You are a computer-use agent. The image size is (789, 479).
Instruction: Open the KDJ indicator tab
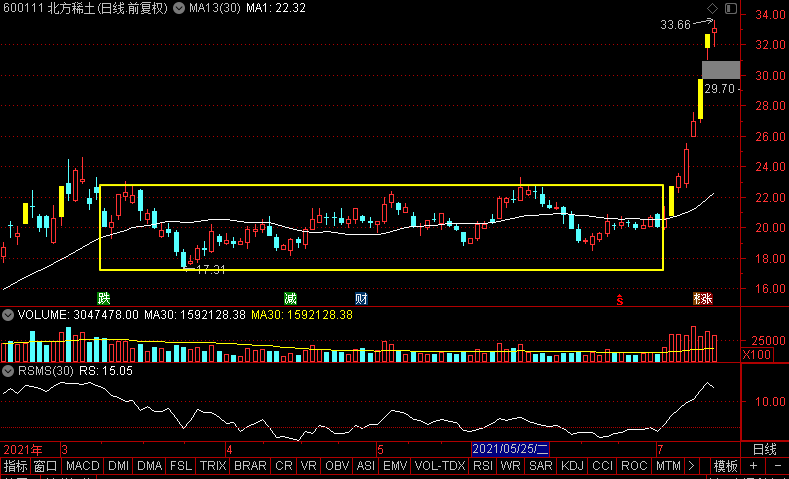coord(573,465)
